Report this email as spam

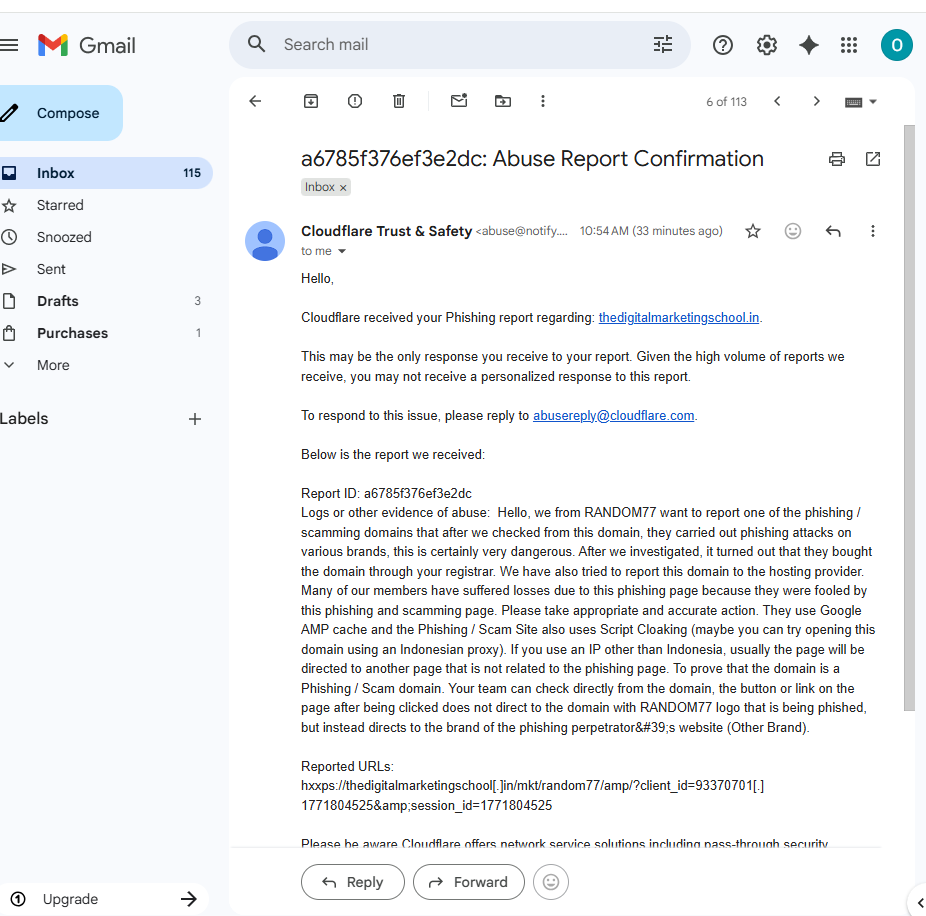[354, 101]
